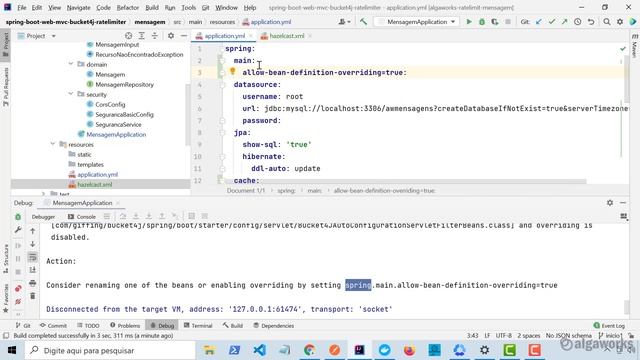View breakpoints red circles icon
Viewport: 640px width, 360px height.
(x=18, y=289)
